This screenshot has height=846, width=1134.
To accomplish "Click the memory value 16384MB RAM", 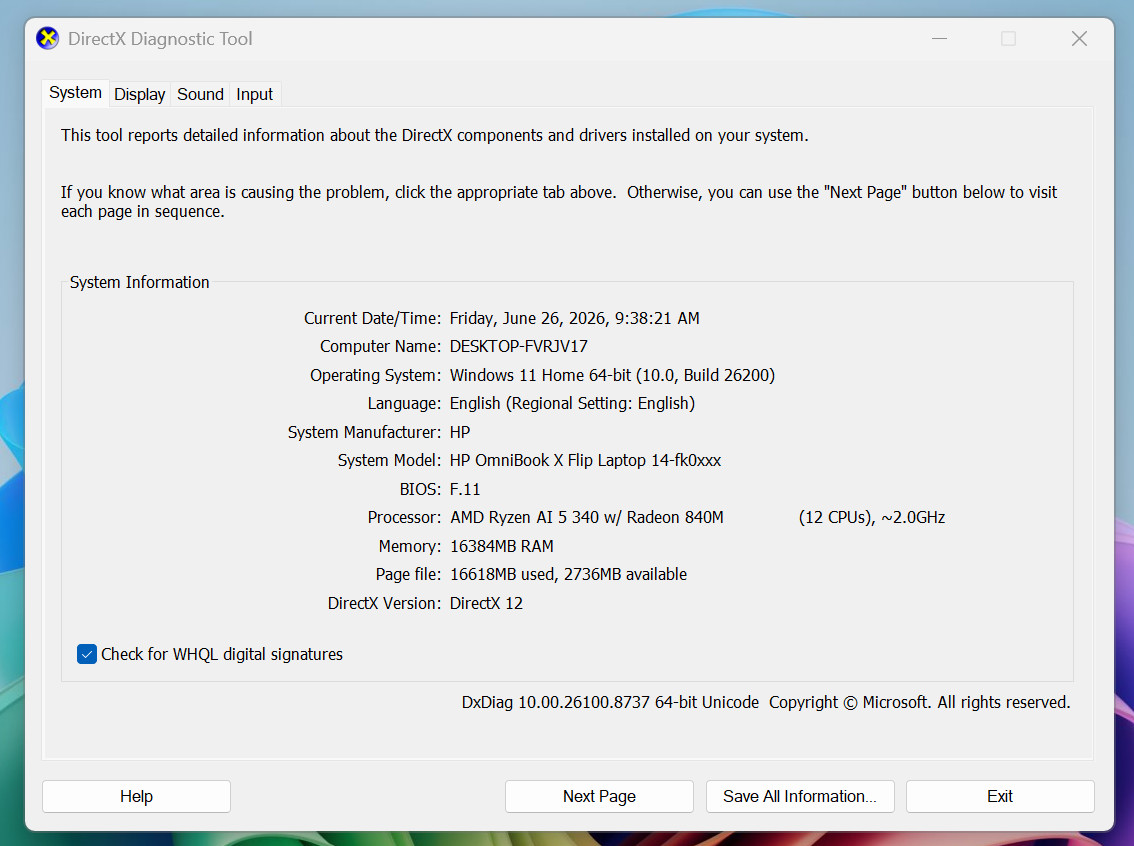I will tap(502, 547).
